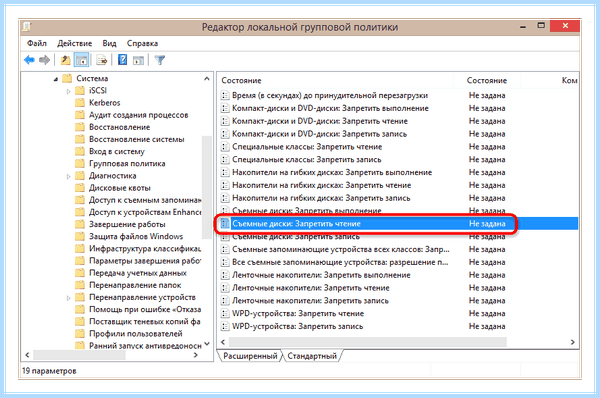Viewport: 600px width, 398px height.
Task: Open Help via blue question icon
Action: tap(122, 60)
